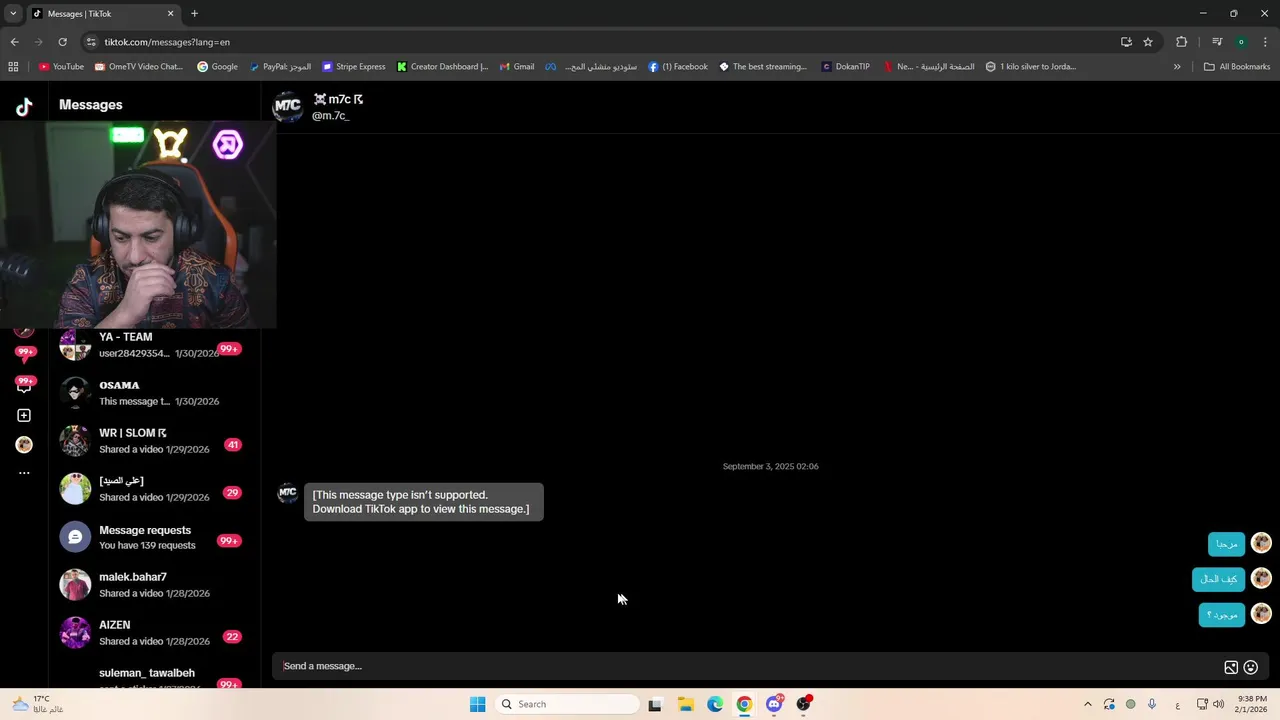Click the Chrome icon in taskbar
The height and width of the screenshot is (720, 1280).
[x=744, y=704]
